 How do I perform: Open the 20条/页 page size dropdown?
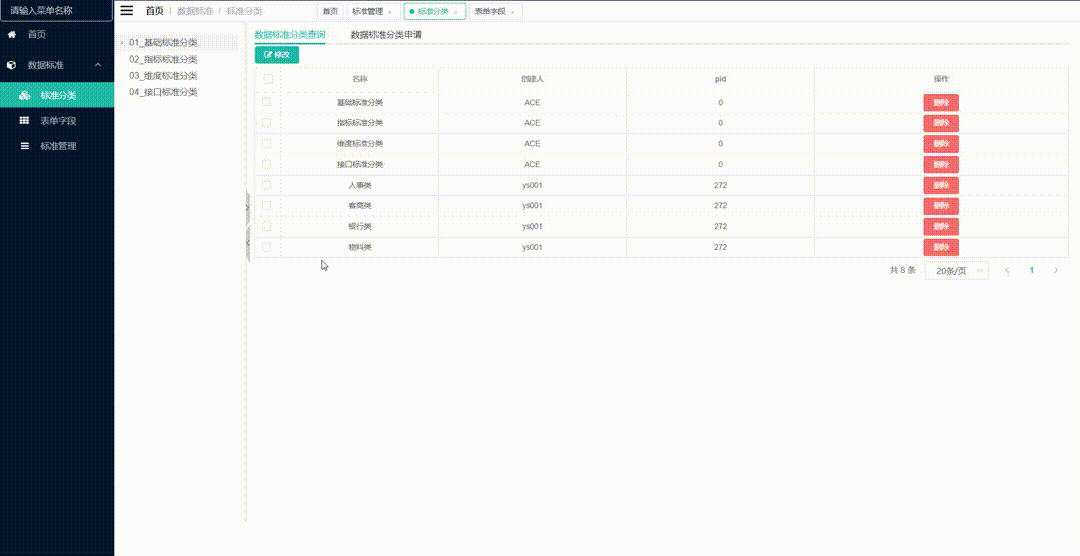(x=956, y=271)
